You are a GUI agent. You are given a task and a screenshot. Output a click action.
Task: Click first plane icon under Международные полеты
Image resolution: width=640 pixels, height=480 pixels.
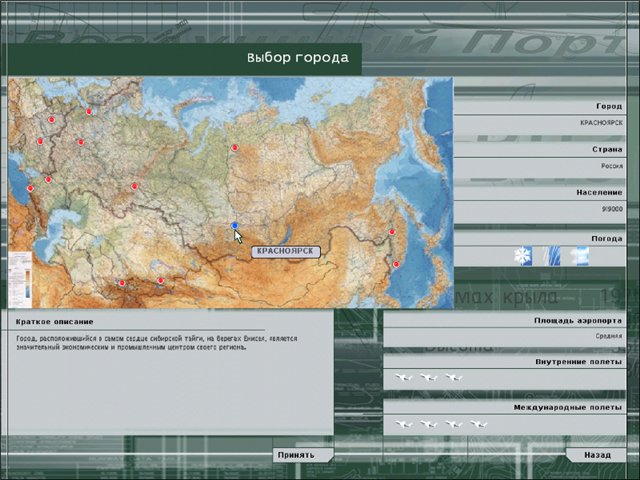point(404,425)
